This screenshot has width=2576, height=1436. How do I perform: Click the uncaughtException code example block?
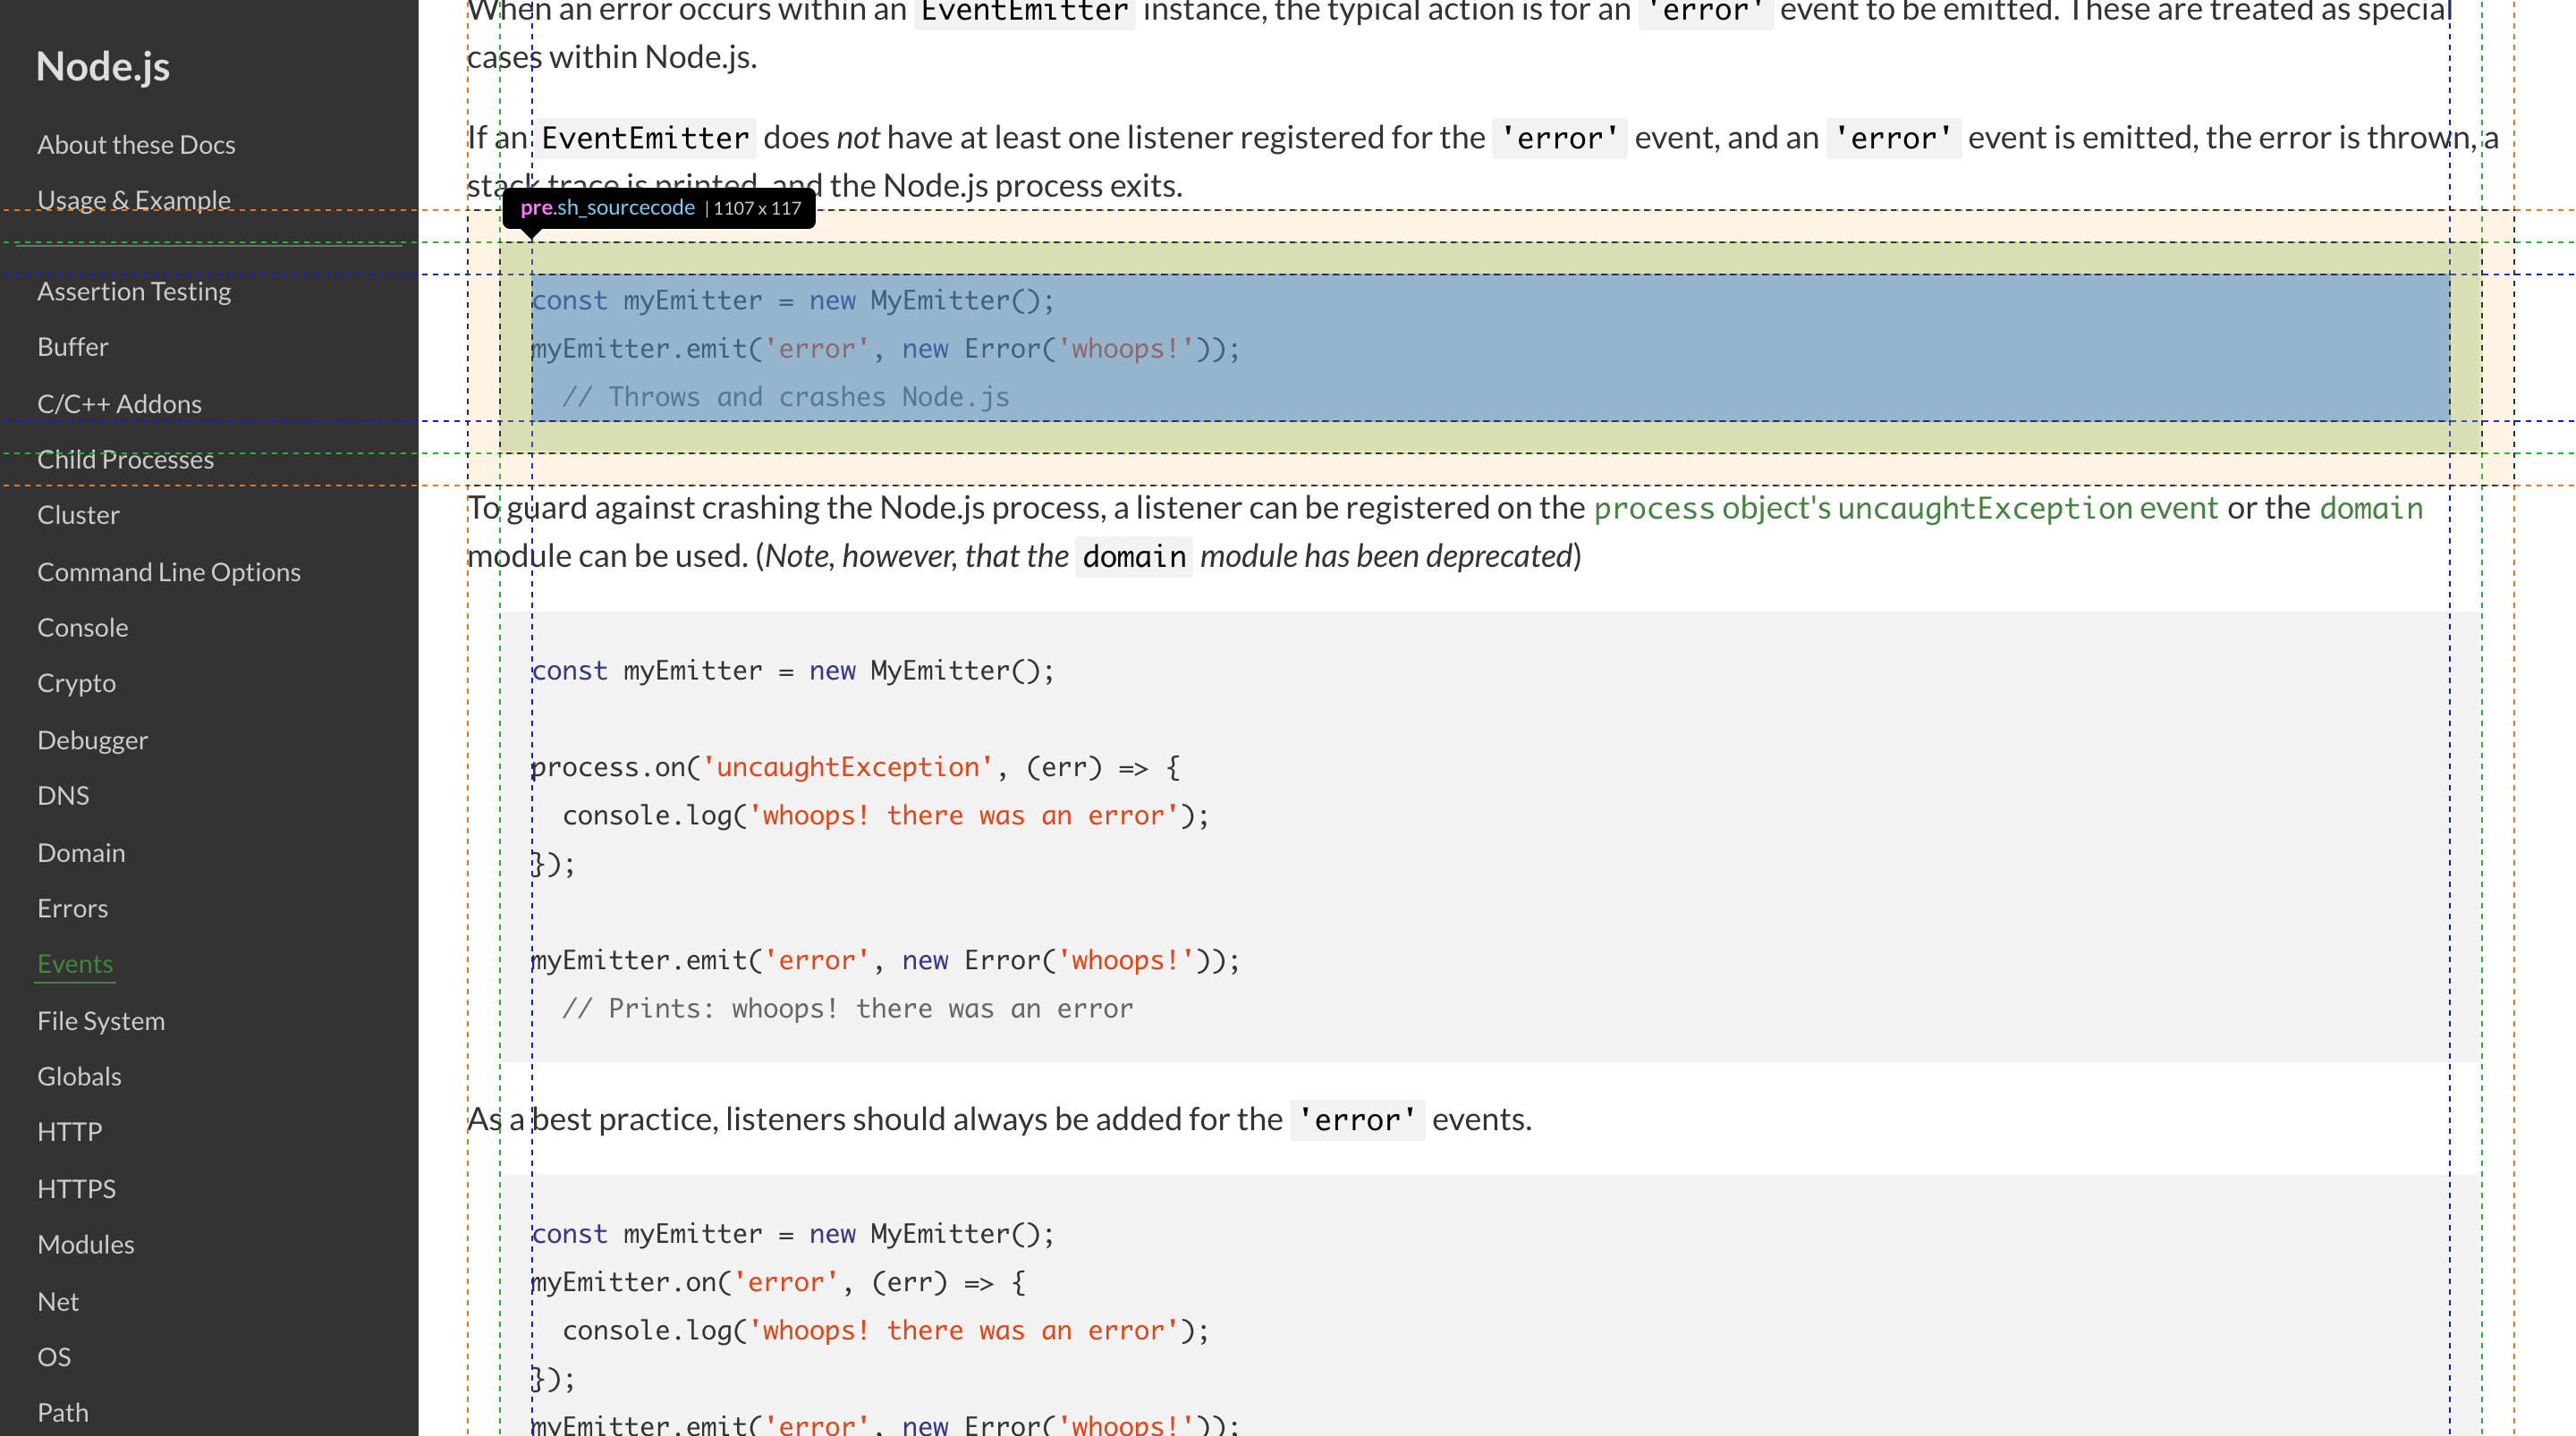coord(1490,836)
